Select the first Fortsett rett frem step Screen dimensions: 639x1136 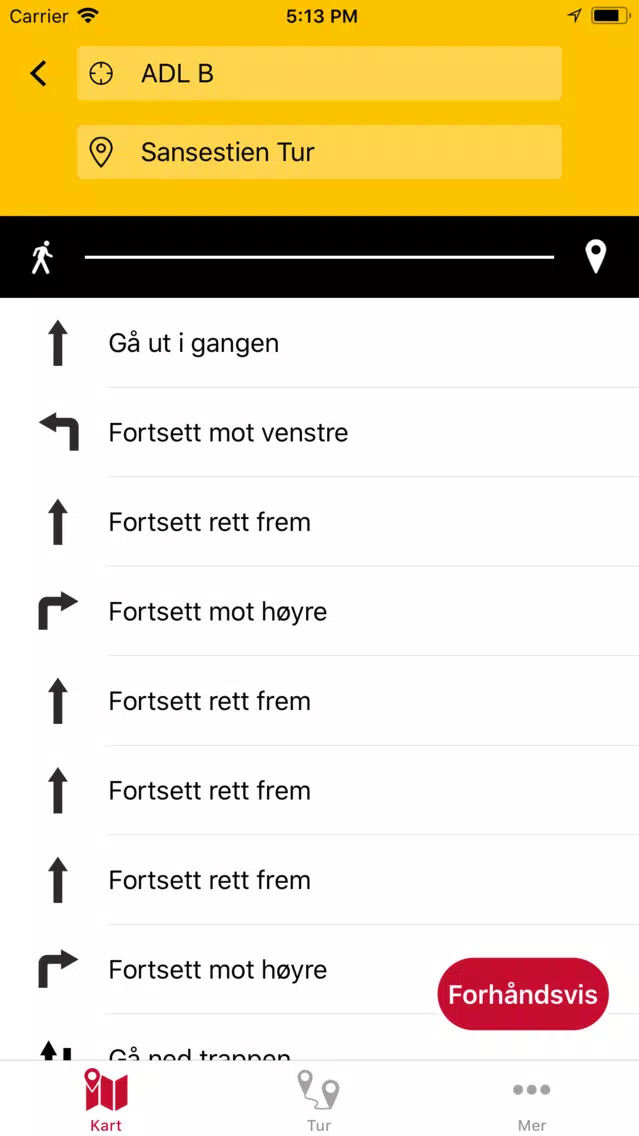coord(320,522)
